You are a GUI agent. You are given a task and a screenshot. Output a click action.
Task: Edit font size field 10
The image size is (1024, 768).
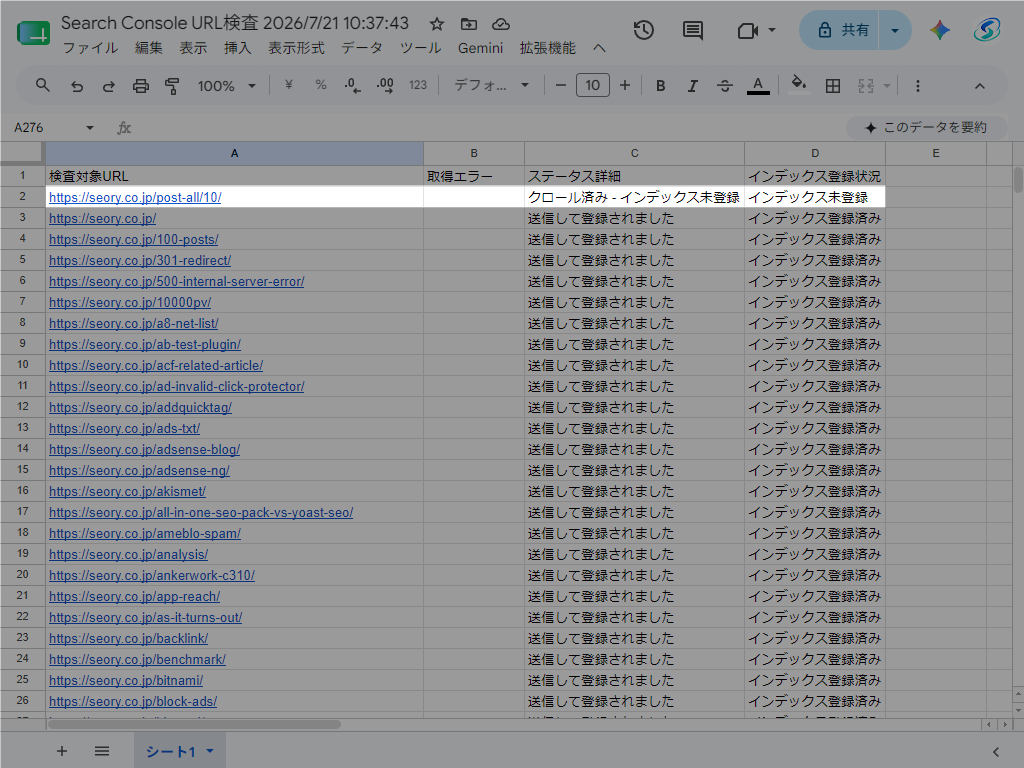click(x=592, y=86)
